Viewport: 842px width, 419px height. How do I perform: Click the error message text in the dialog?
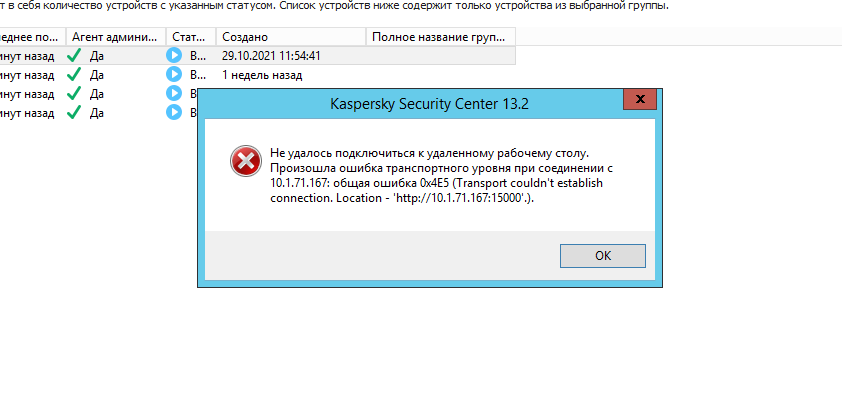[x=440, y=175]
